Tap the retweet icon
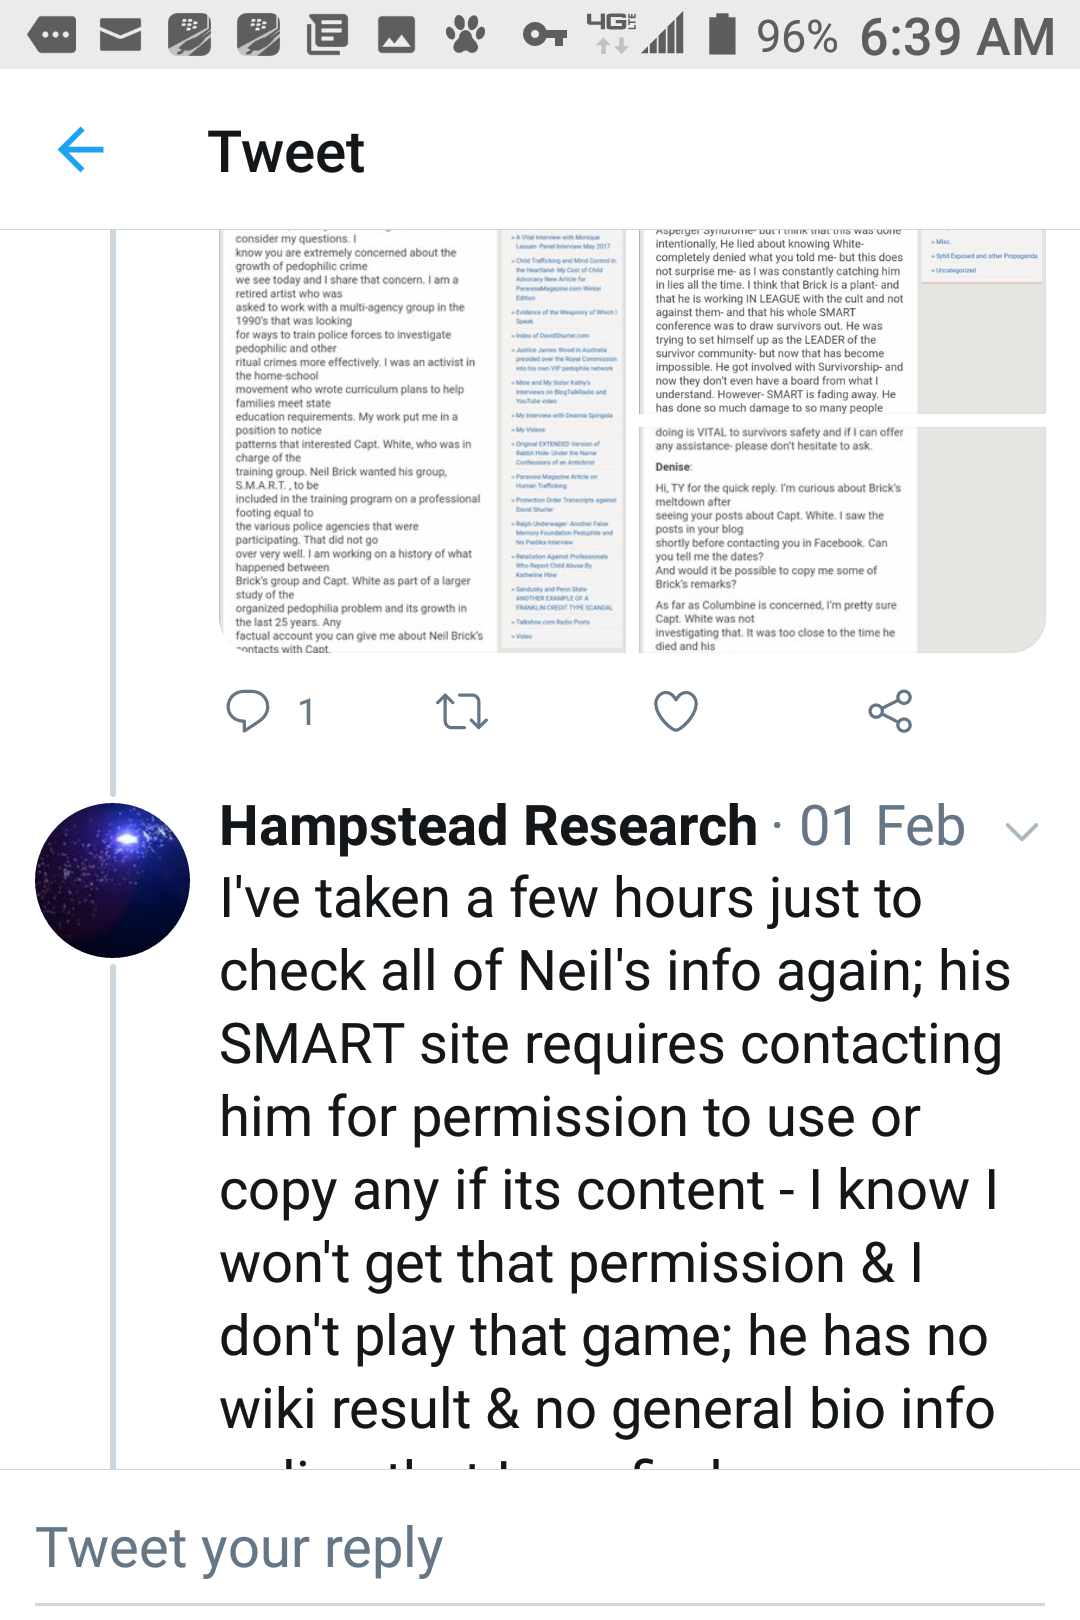1080x1620 pixels. pyautogui.click(x=462, y=711)
